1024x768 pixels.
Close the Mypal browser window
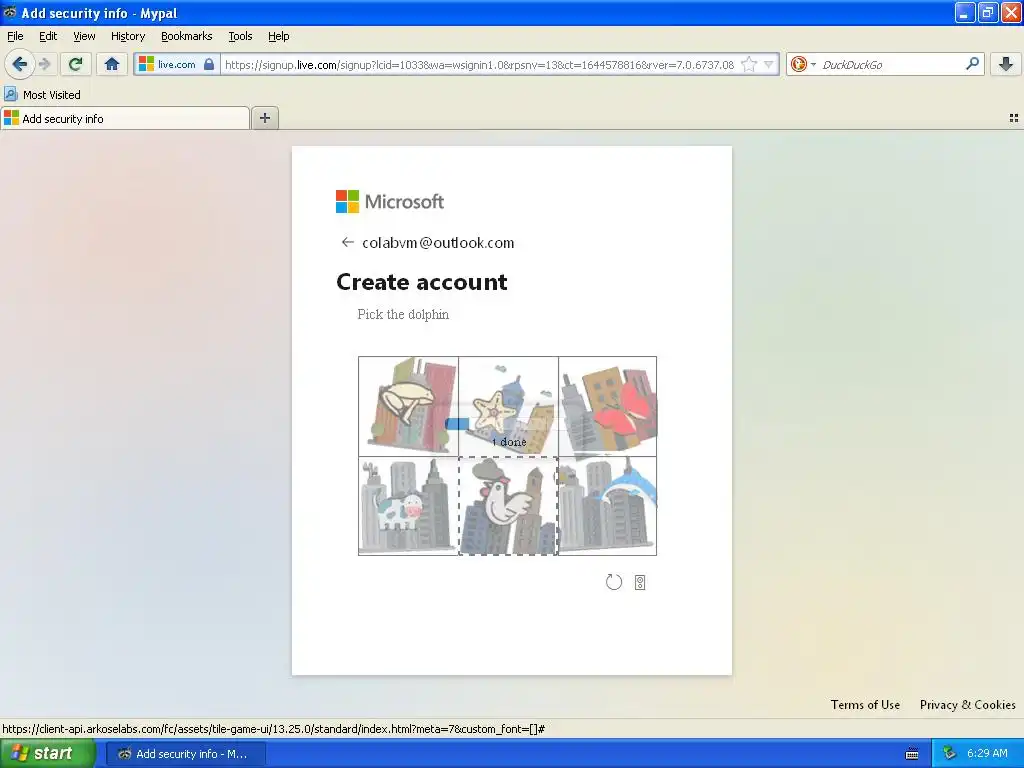pyautogui.click(x=1010, y=12)
